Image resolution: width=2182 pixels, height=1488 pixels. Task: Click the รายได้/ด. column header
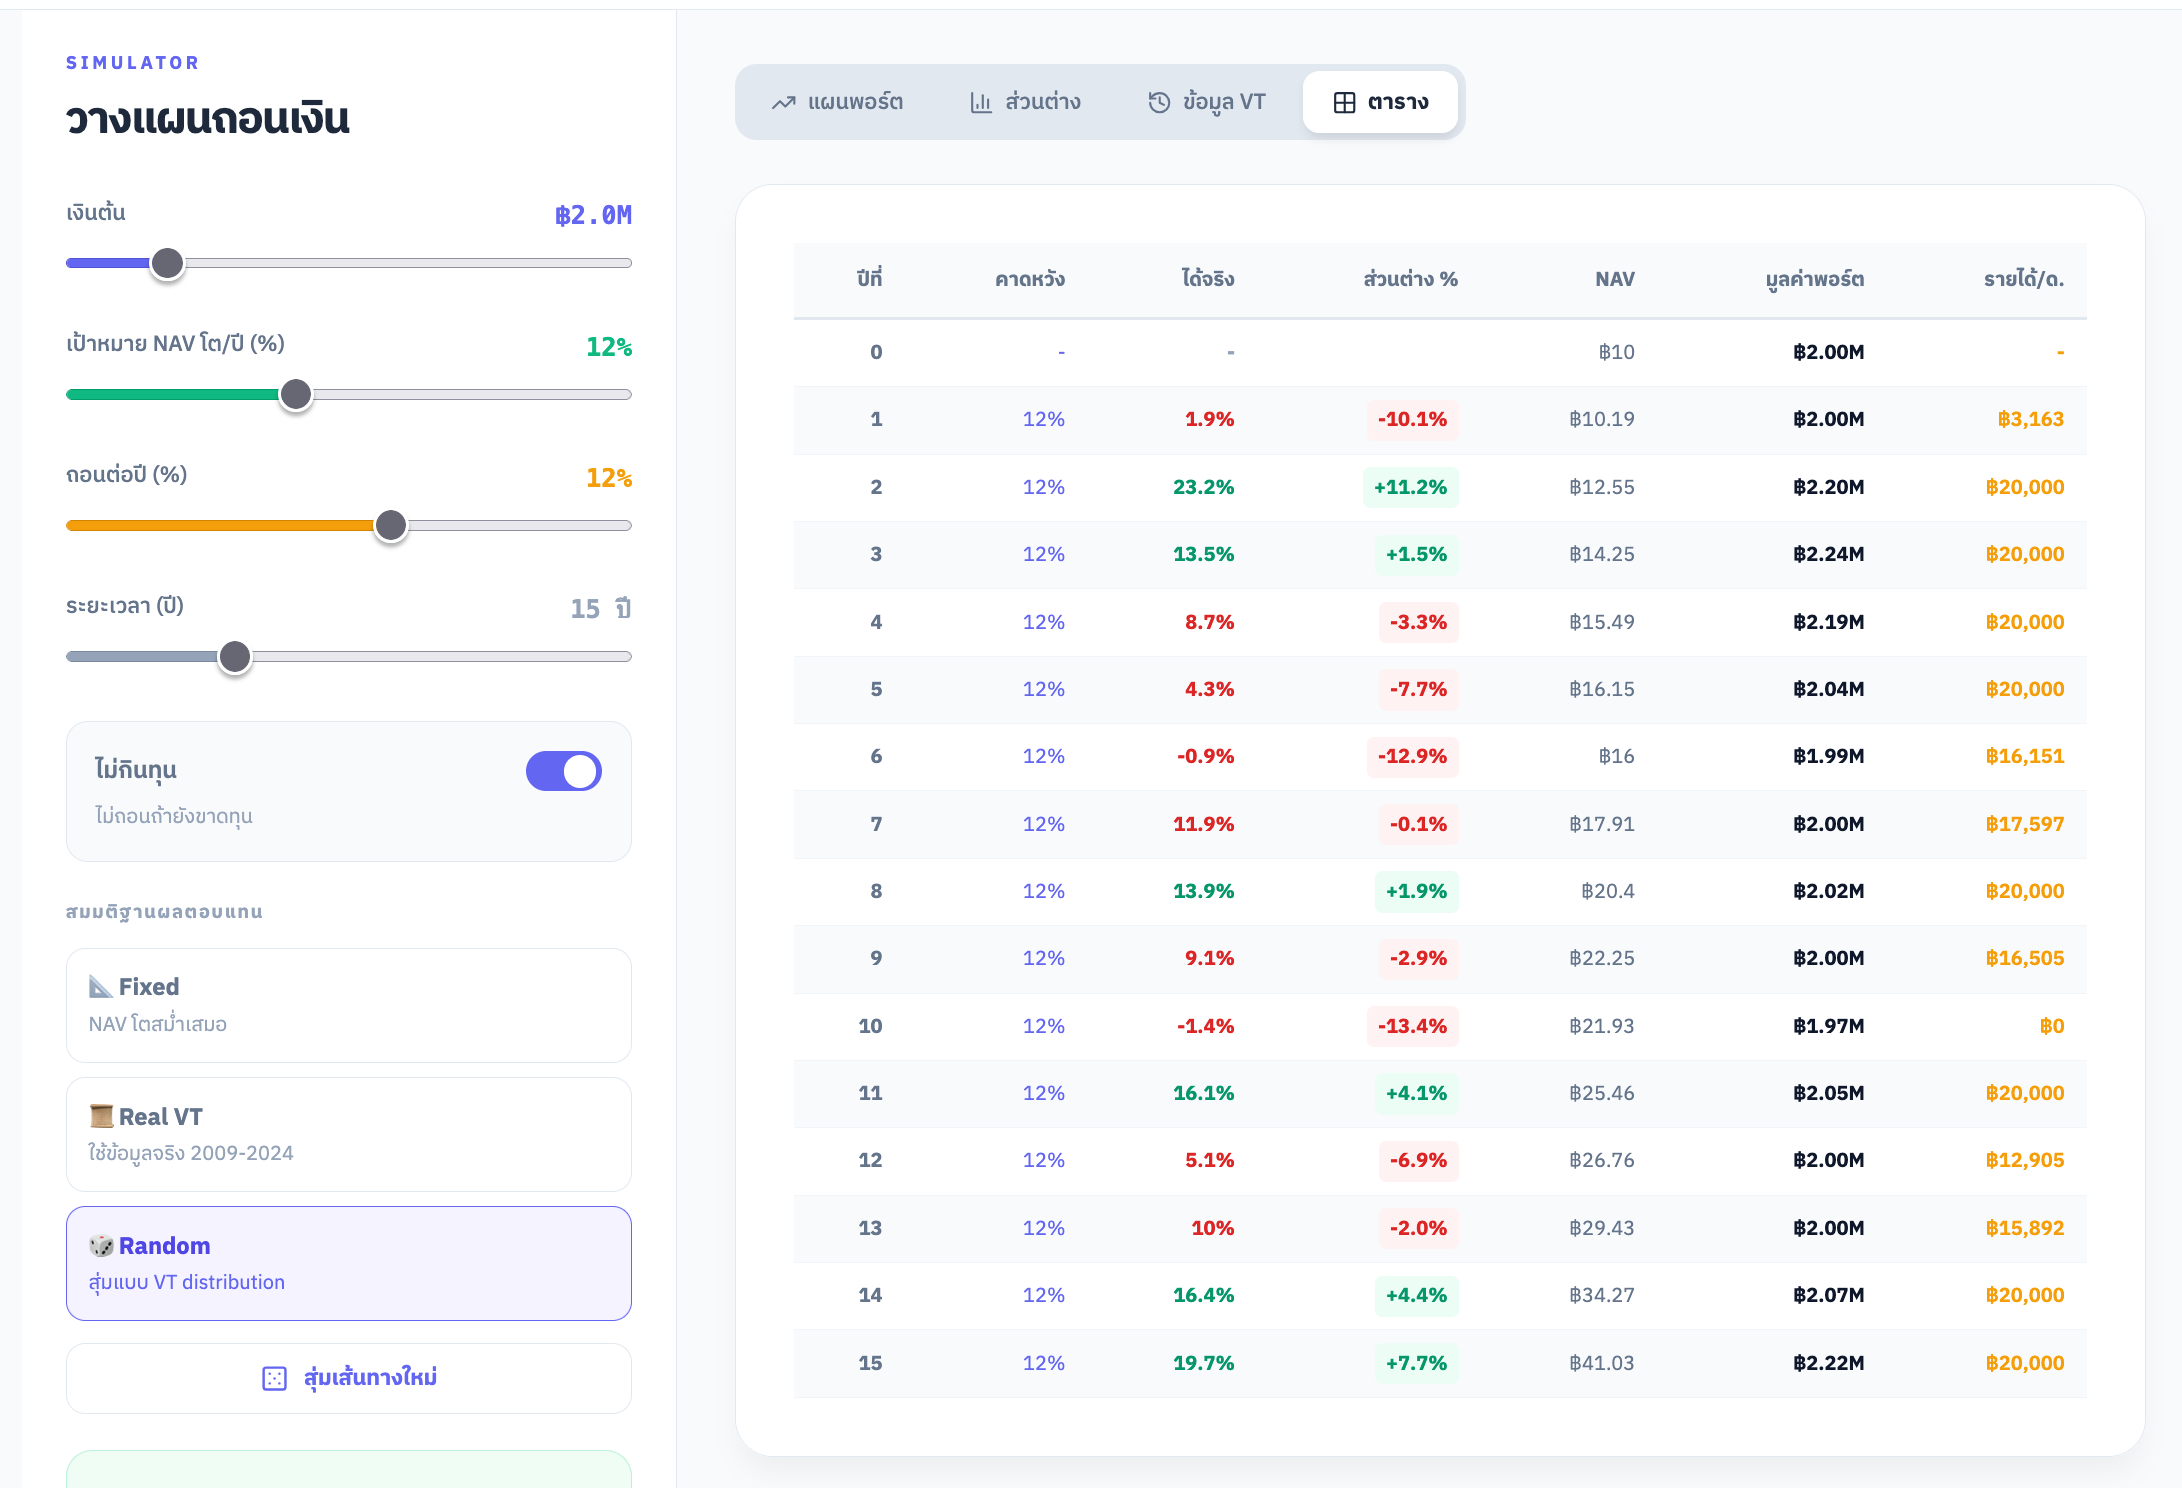[x=2023, y=279]
